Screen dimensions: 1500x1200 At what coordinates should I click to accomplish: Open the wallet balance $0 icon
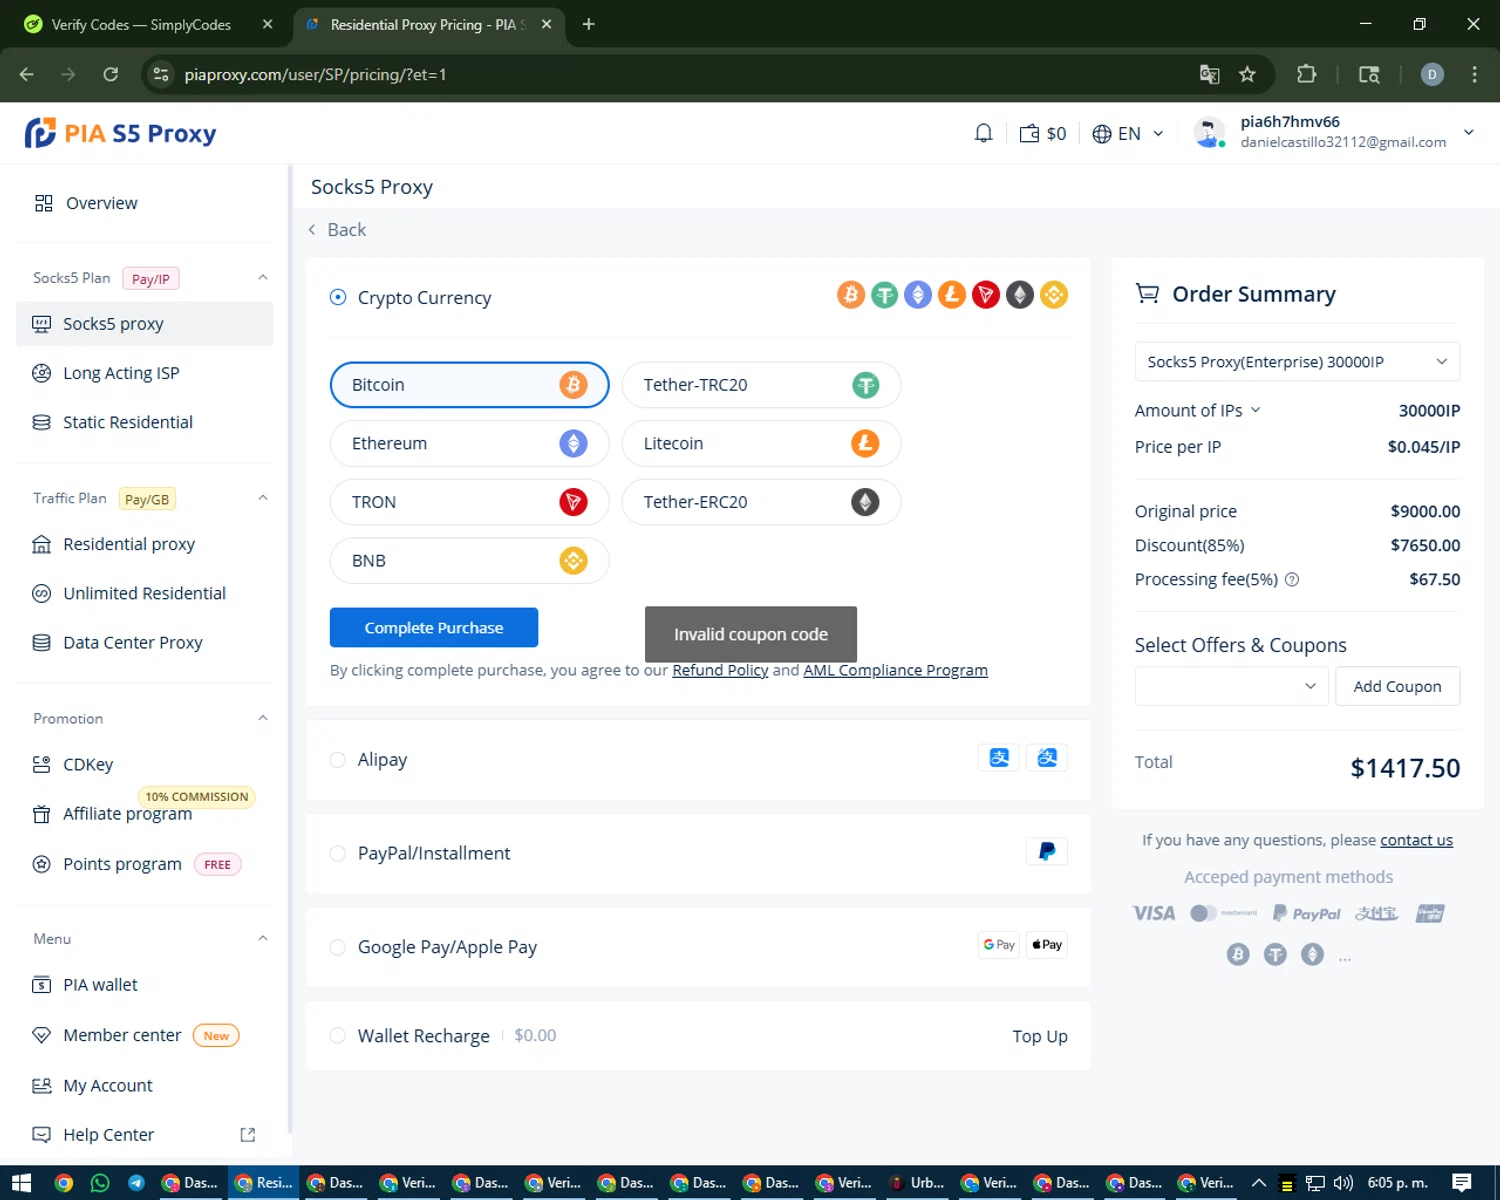coord(1042,133)
